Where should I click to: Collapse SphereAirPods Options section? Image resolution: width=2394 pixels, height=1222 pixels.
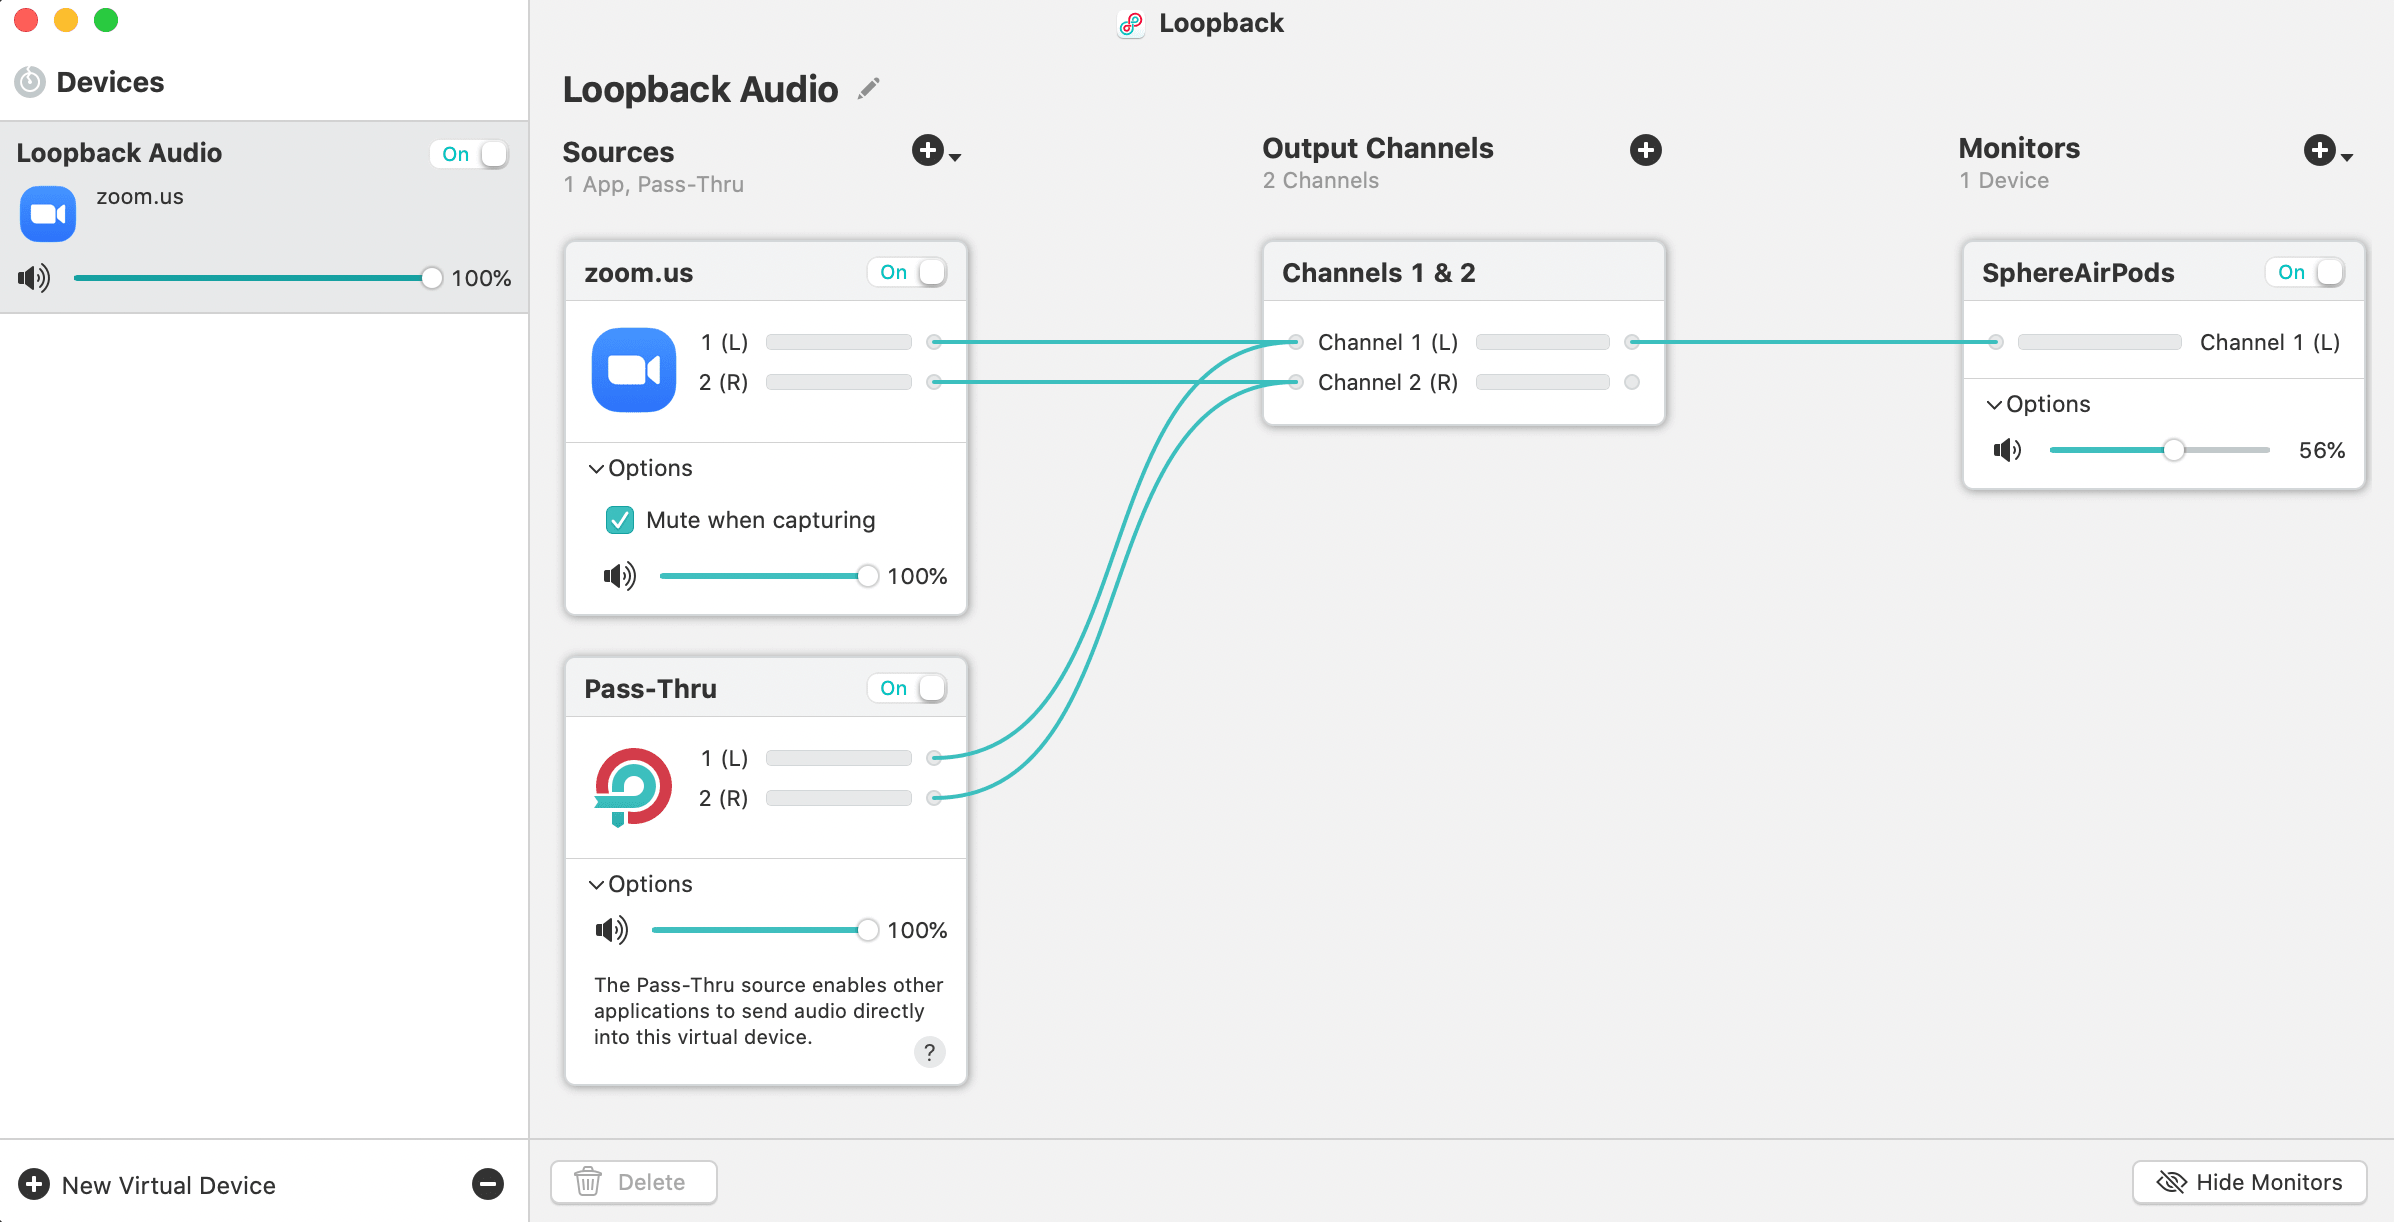coord(2038,404)
